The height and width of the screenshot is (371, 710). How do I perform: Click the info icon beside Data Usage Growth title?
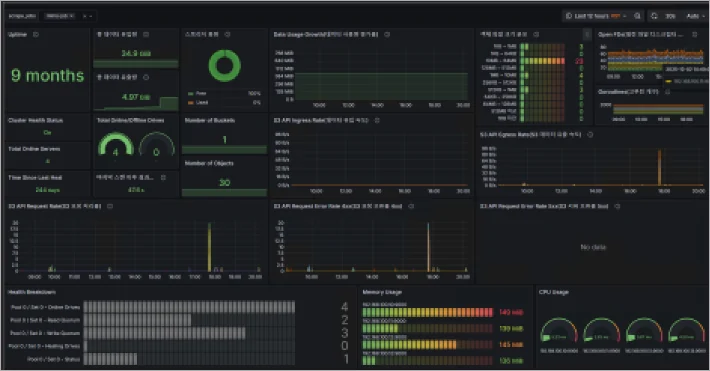pyautogui.click(x=387, y=34)
